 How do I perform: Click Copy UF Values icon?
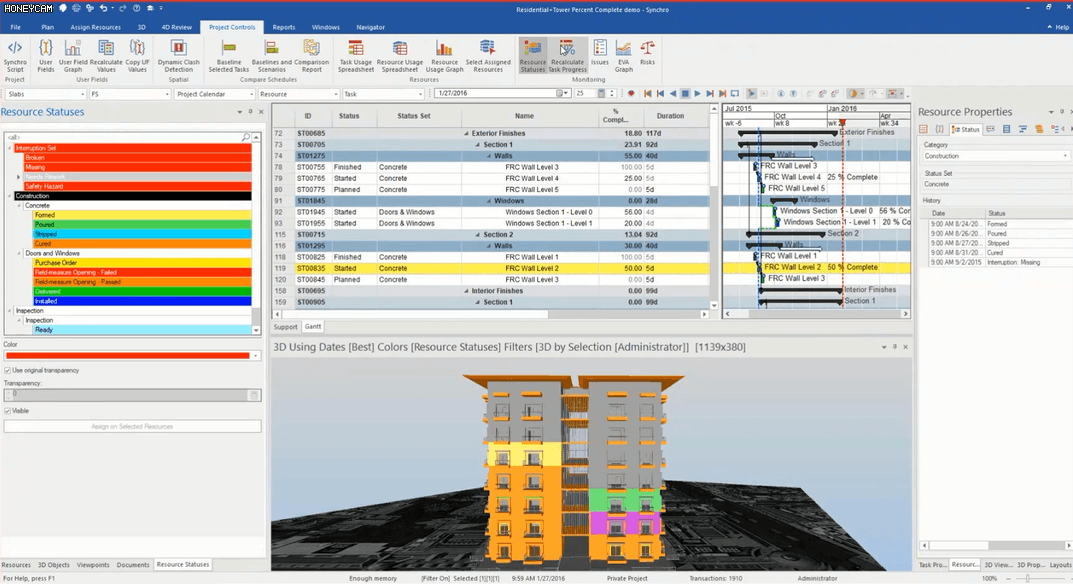tap(138, 55)
